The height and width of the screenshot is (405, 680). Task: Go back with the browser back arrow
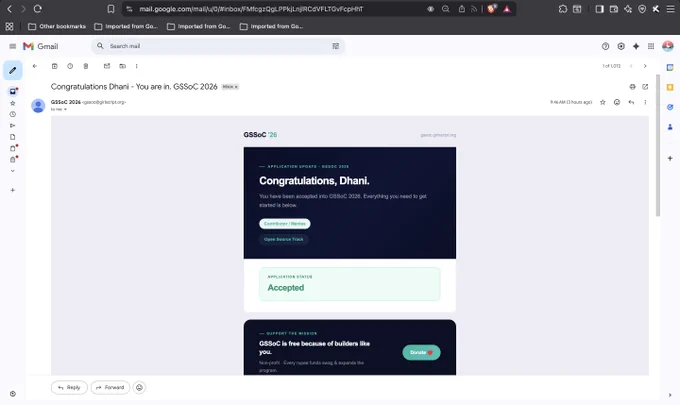[x=9, y=9]
